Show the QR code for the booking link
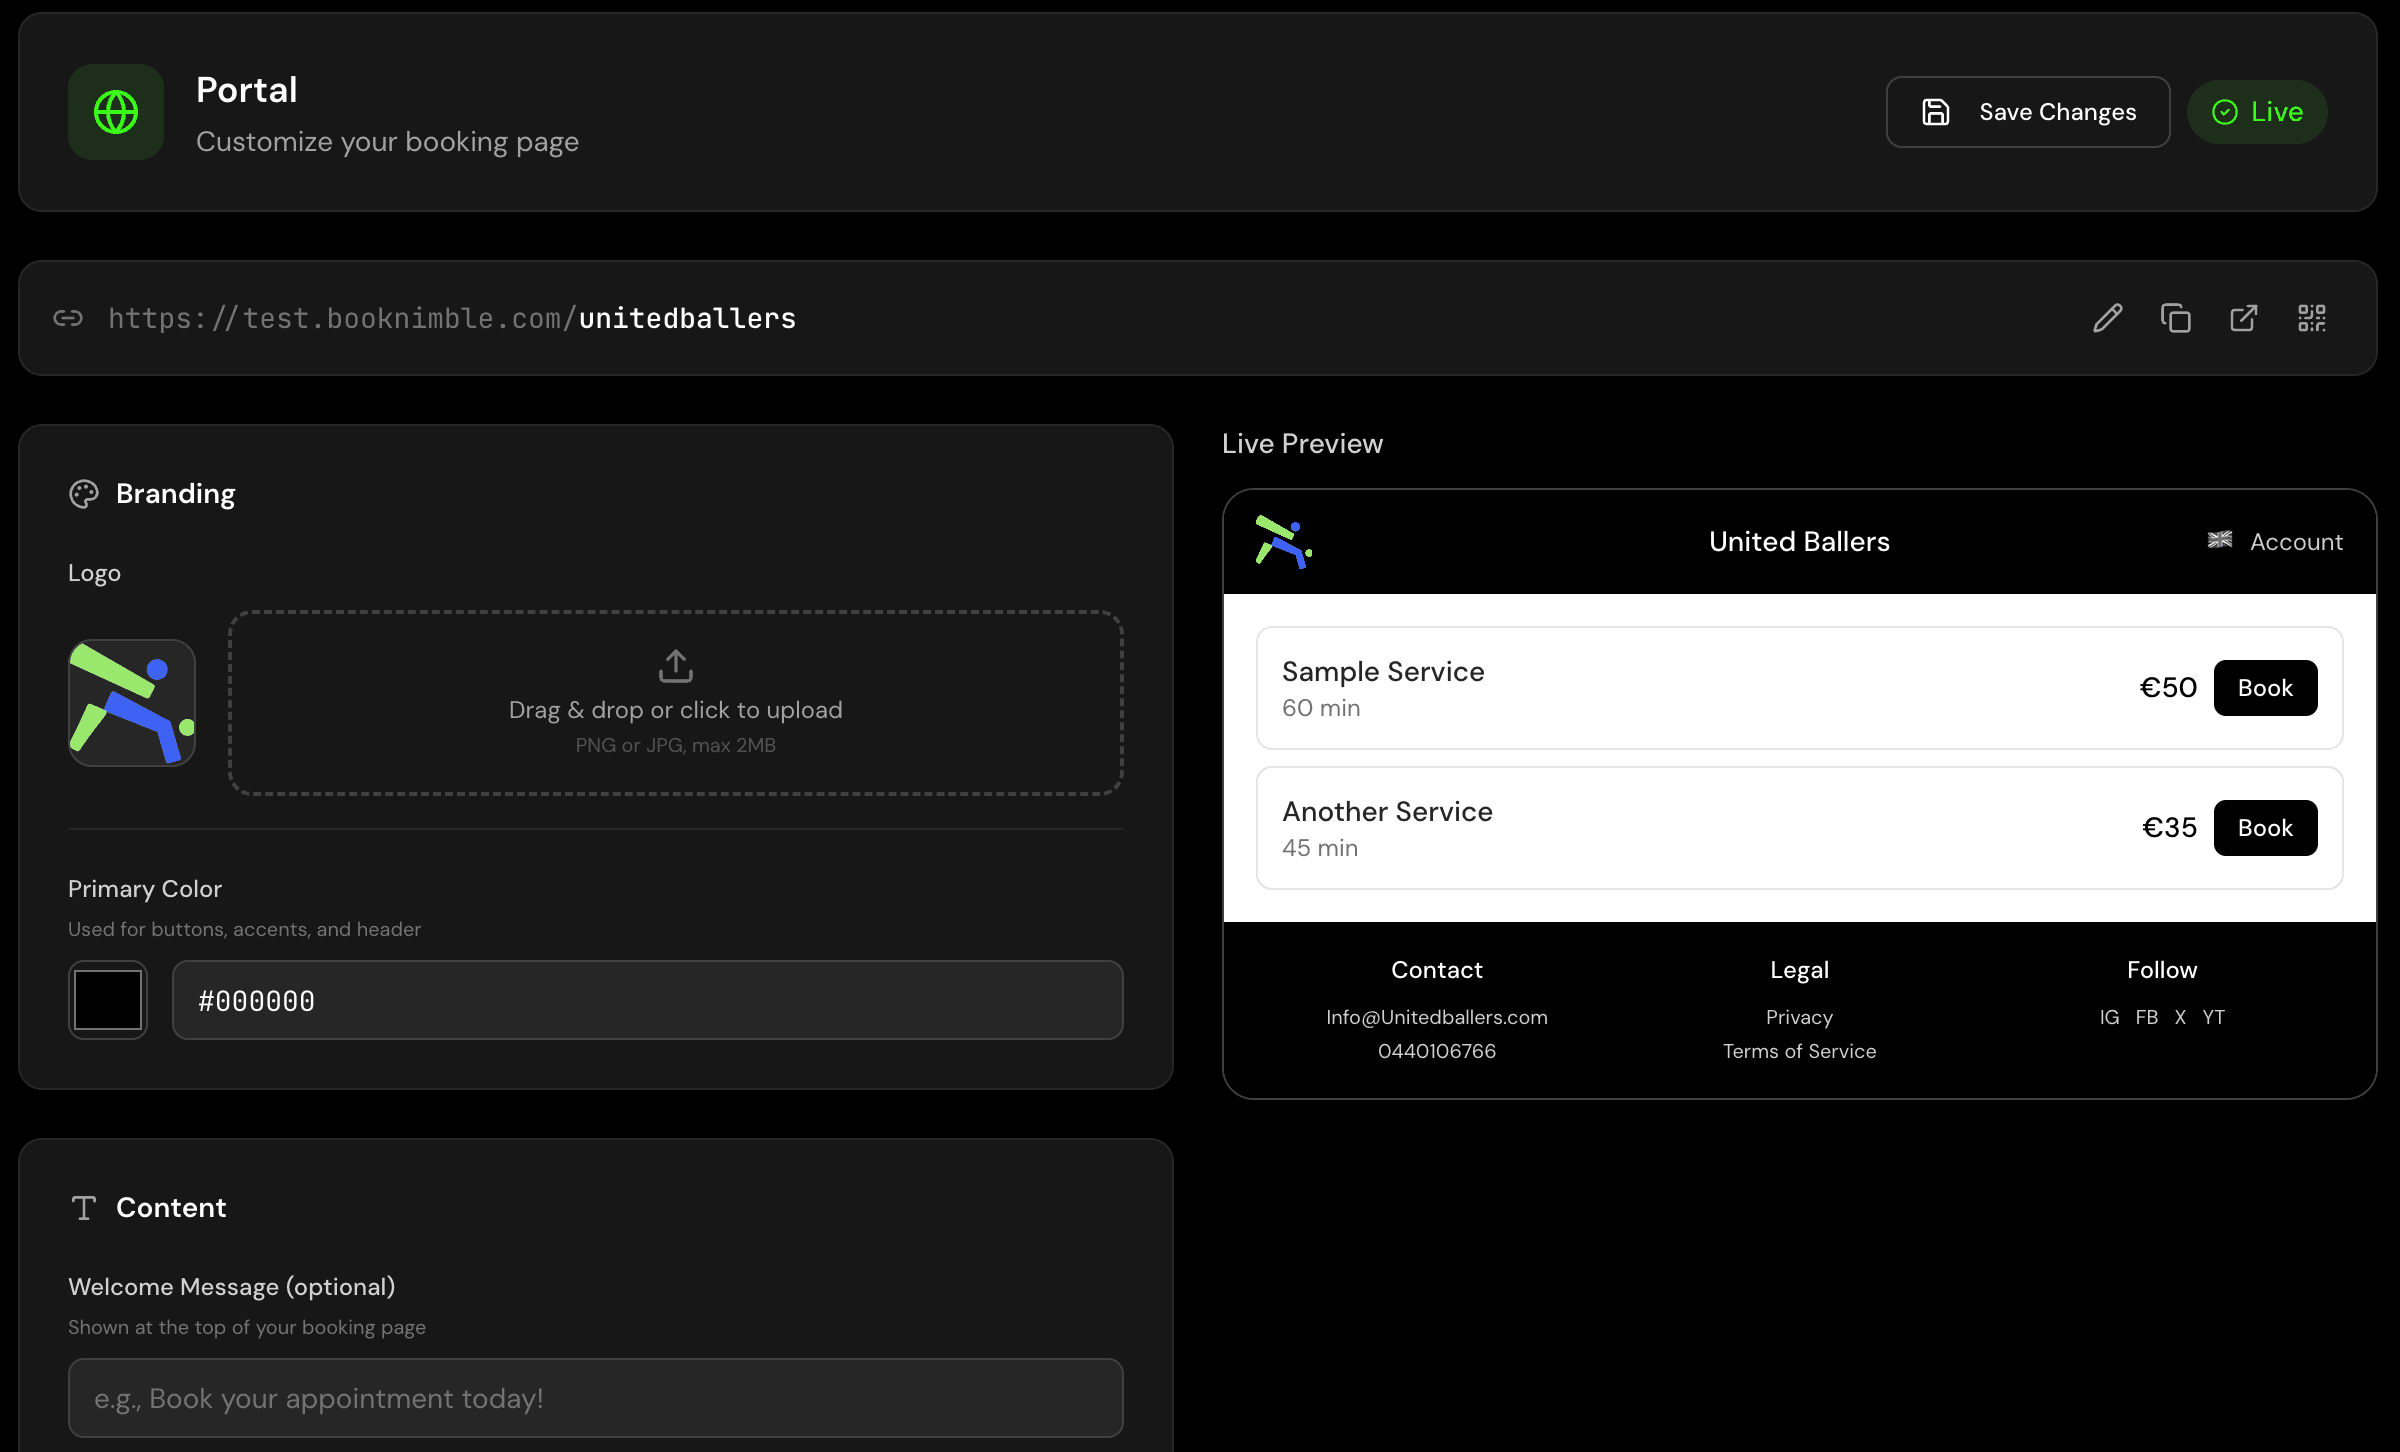Image resolution: width=2400 pixels, height=1452 pixels. click(x=2312, y=318)
